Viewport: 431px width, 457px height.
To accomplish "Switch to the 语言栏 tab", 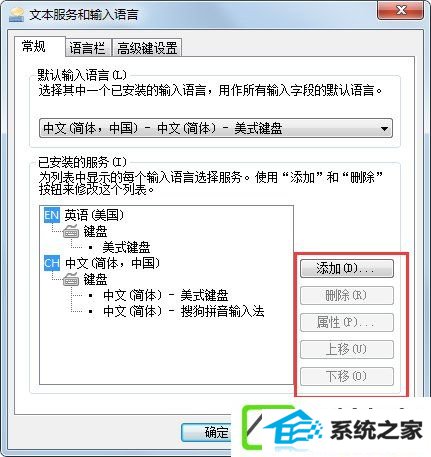I will 87,48.
